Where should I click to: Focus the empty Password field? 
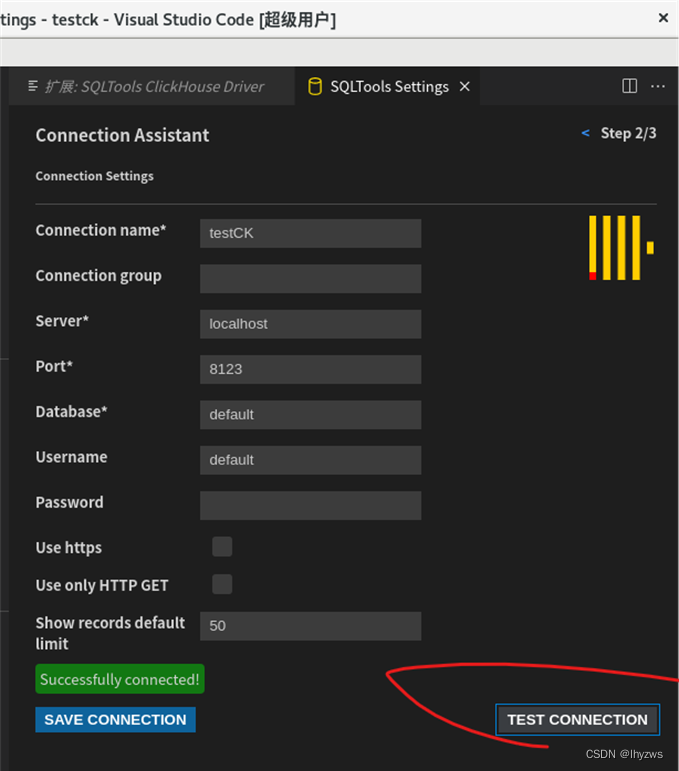click(311, 505)
